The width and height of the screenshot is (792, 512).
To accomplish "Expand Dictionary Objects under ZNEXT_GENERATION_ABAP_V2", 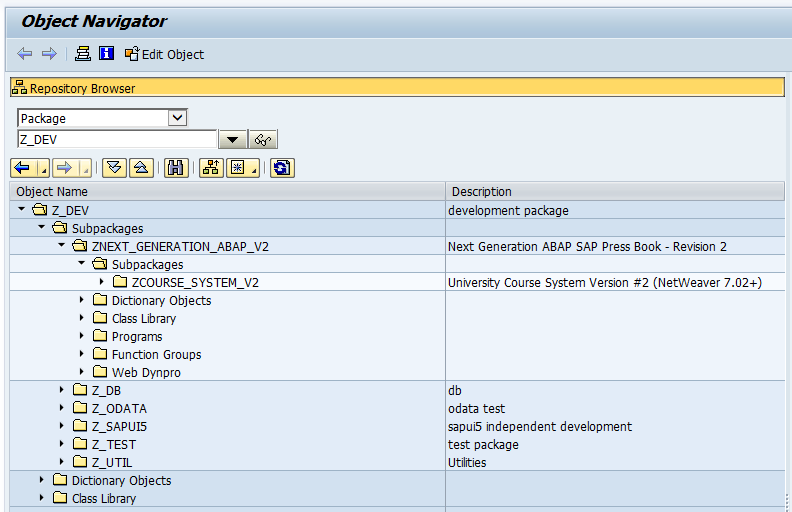I will tap(81, 300).
